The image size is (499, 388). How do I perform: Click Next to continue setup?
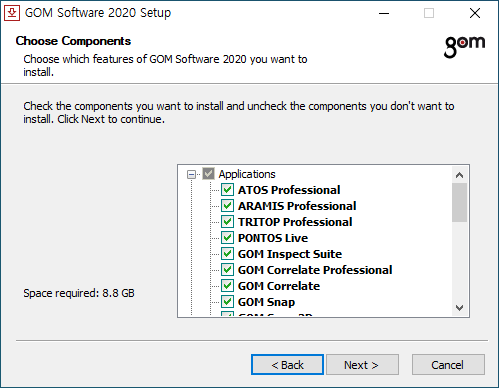(362, 365)
